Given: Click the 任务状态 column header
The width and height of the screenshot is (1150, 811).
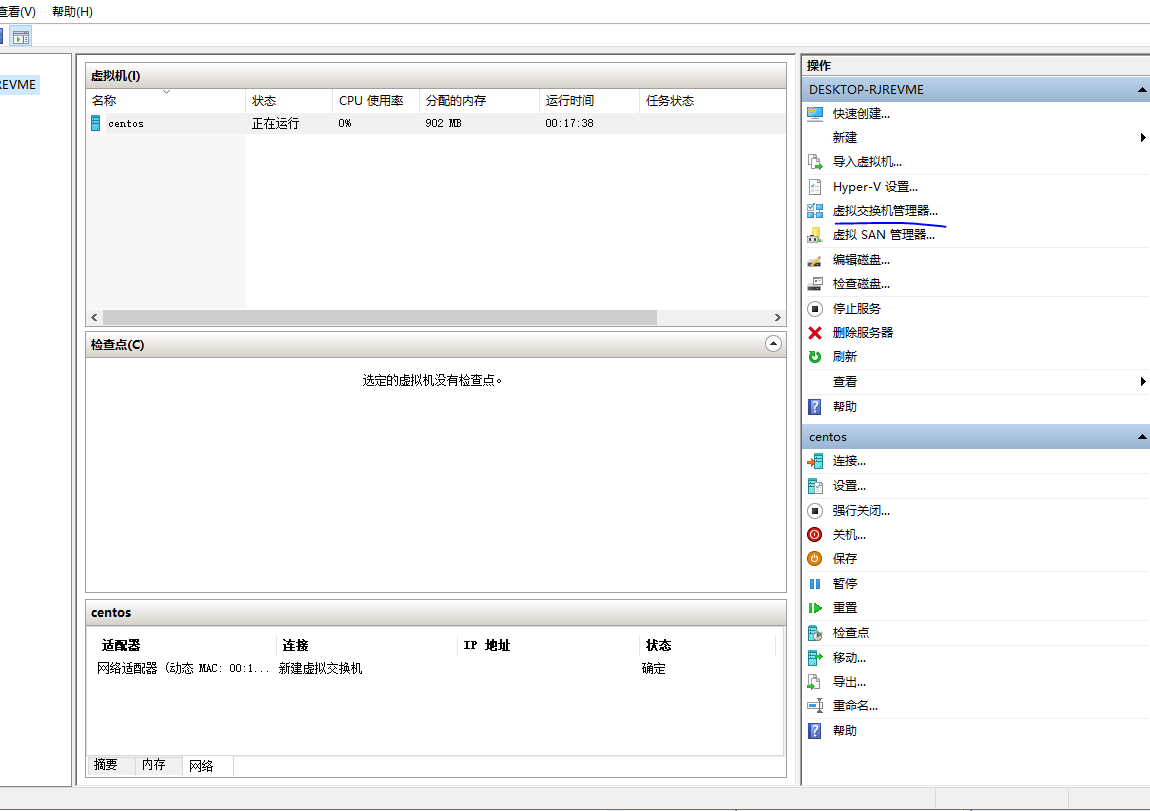Looking at the screenshot, I should tap(712, 100).
